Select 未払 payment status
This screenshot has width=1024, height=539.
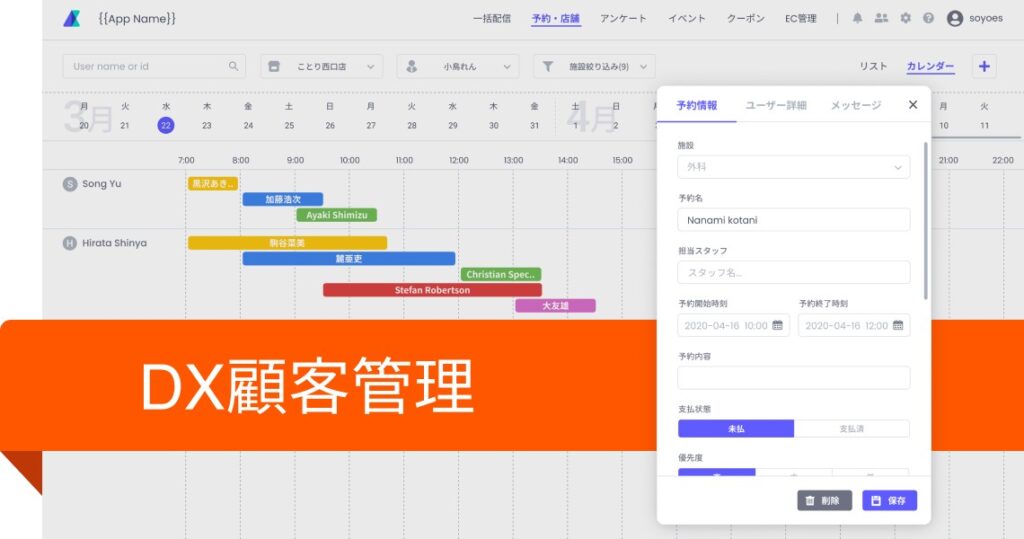[x=736, y=429]
